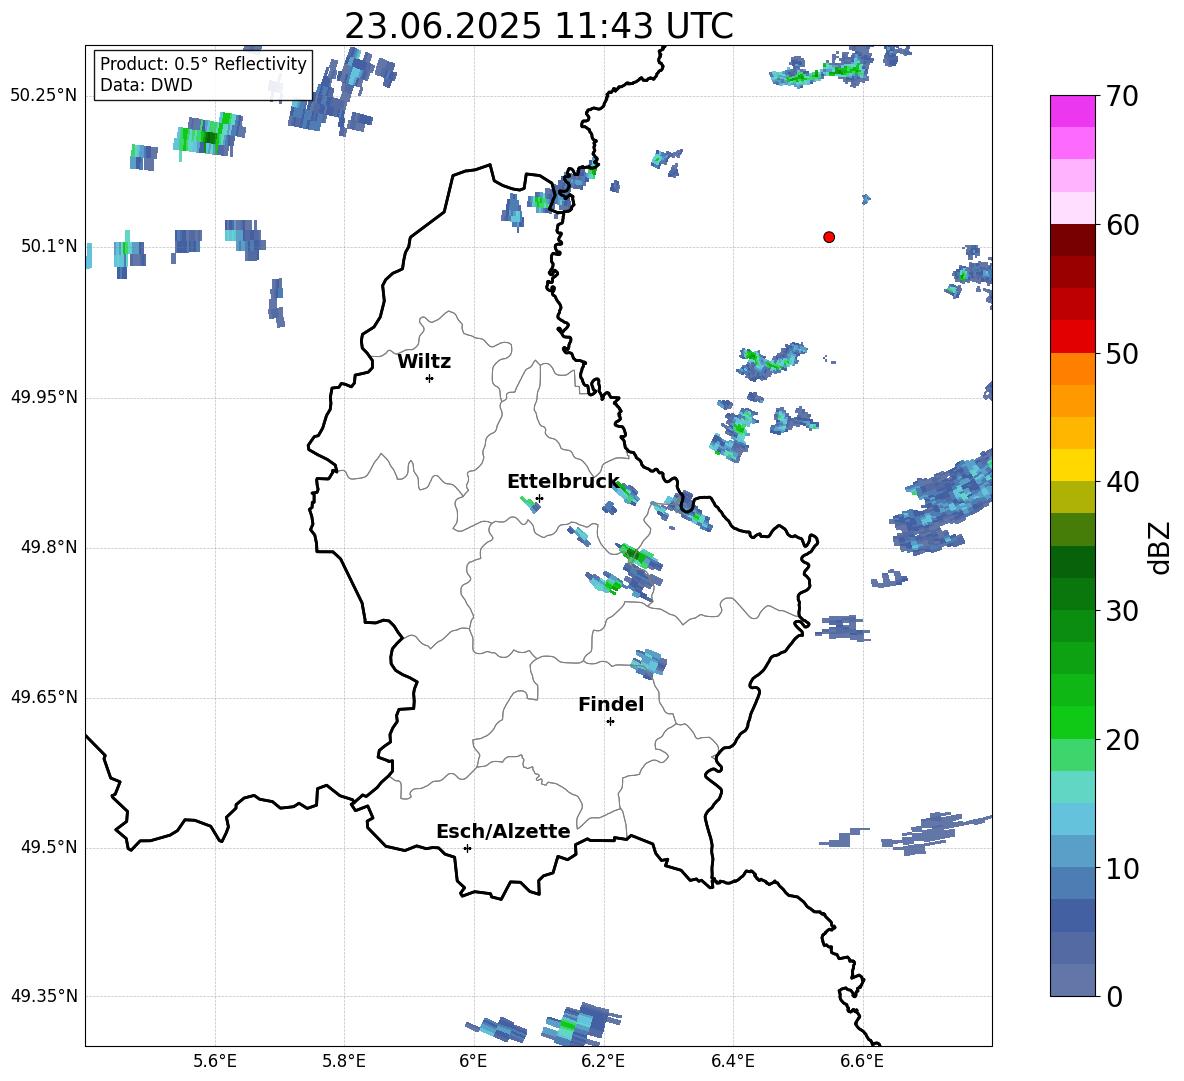1184x1081 pixels.
Task: Pick the dark red colorbar segment below 60
Action: pos(1072,240)
